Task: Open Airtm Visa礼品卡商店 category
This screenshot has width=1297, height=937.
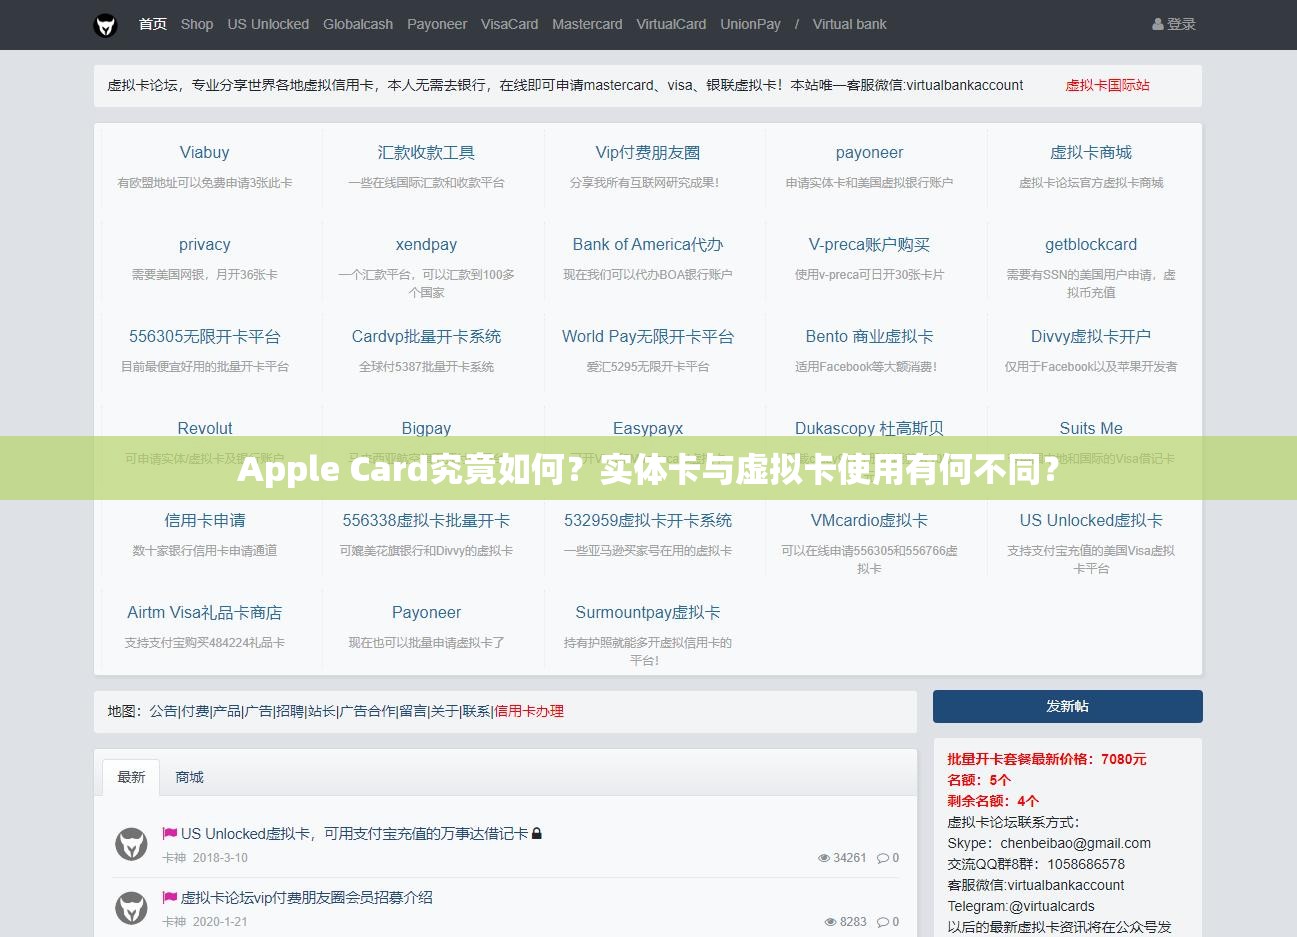Action: tap(204, 612)
